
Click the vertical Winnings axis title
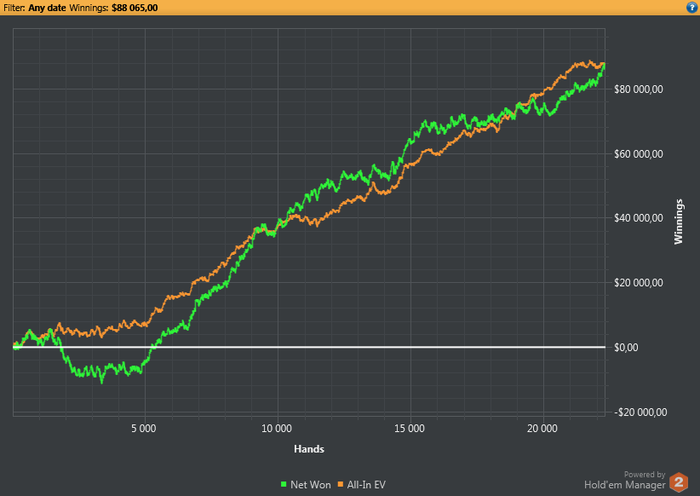[x=679, y=221]
